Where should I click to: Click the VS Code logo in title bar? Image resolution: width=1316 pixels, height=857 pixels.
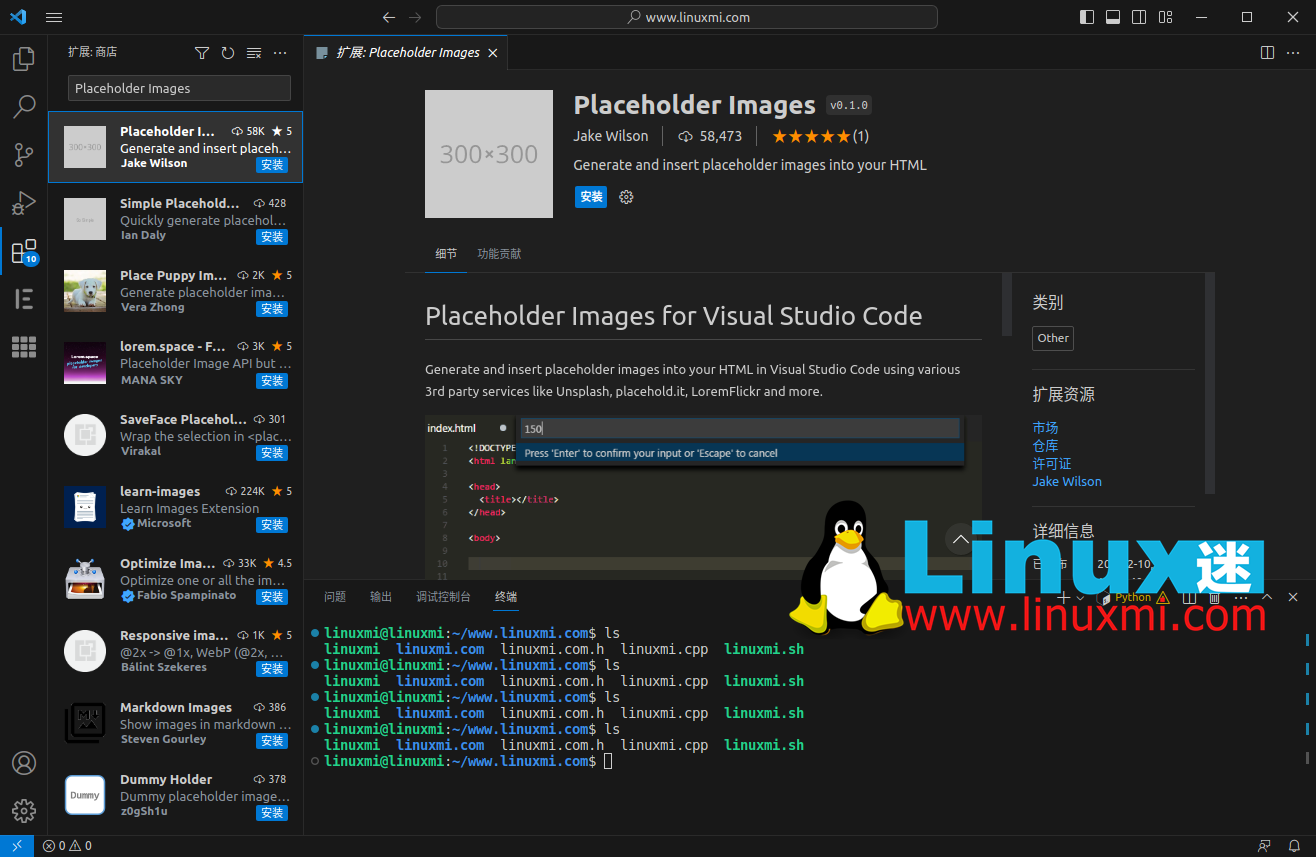pyautogui.click(x=18, y=17)
